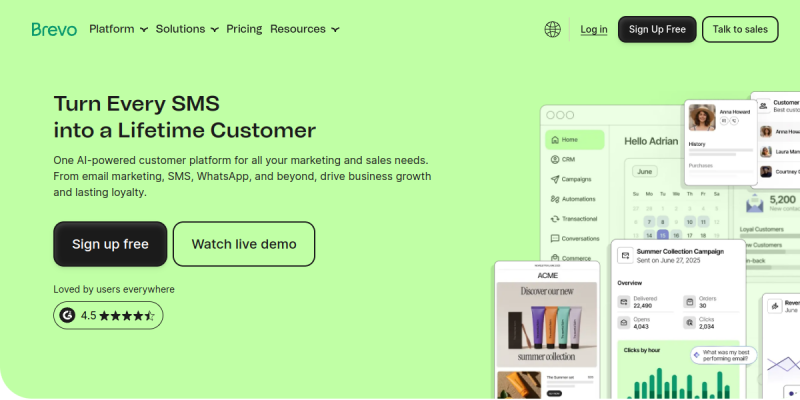Screen dimensions: 800x400
Task: Click the Clicks metric icon
Action: (x=689, y=322)
